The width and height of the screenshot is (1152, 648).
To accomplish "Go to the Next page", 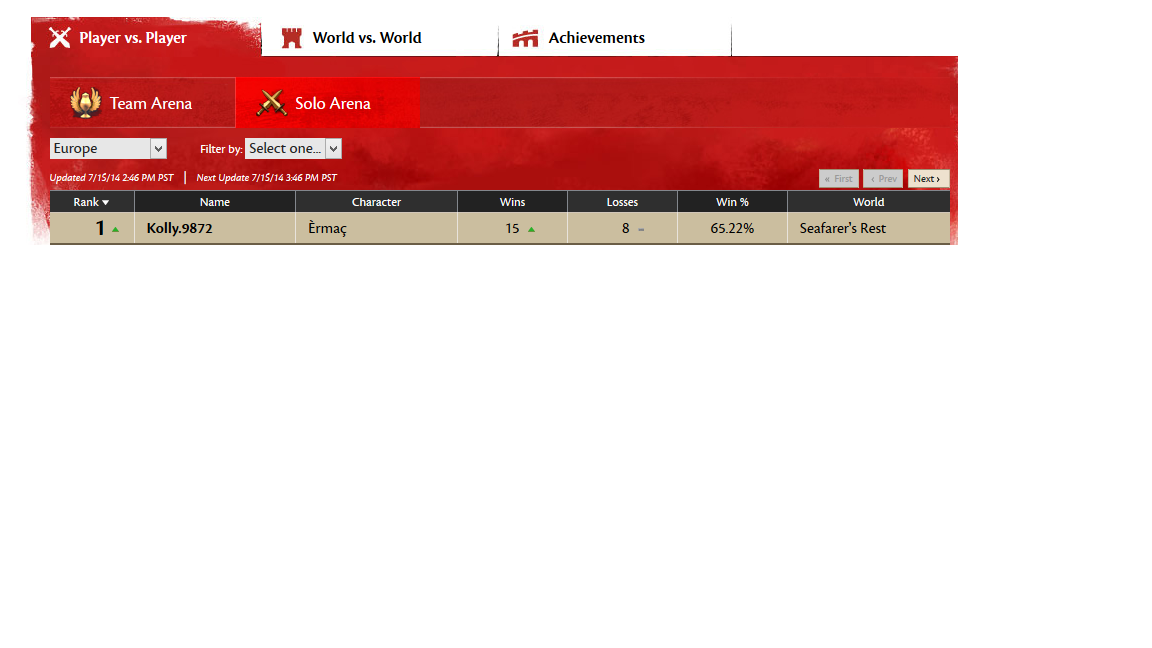I will point(928,179).
